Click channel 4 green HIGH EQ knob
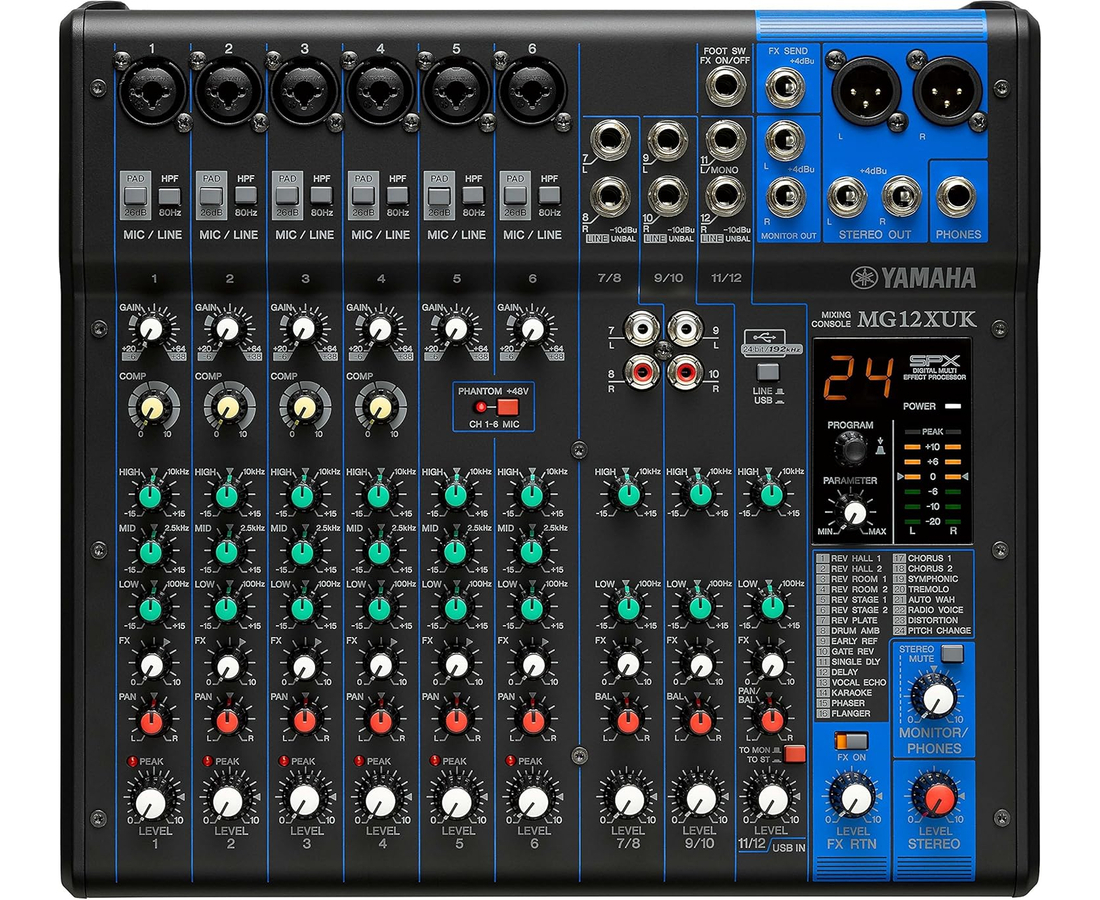This screenshot has height=900, width=1100. [x=379, y=493]
